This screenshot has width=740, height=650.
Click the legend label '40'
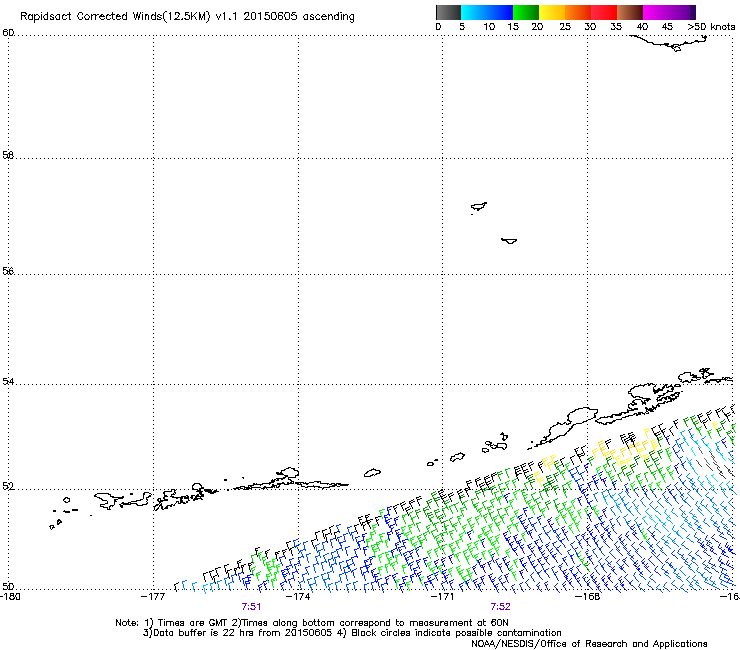[642, 27]
